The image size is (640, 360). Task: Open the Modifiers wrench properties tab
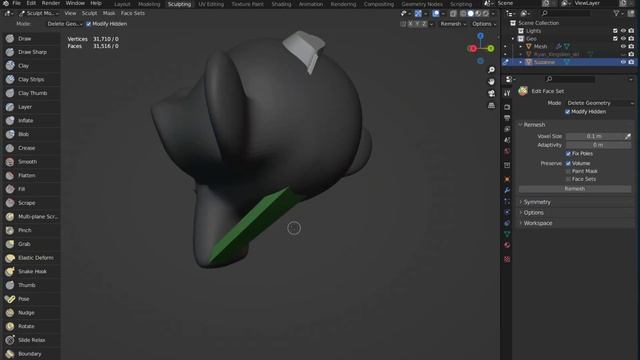[x=507, y=190]
